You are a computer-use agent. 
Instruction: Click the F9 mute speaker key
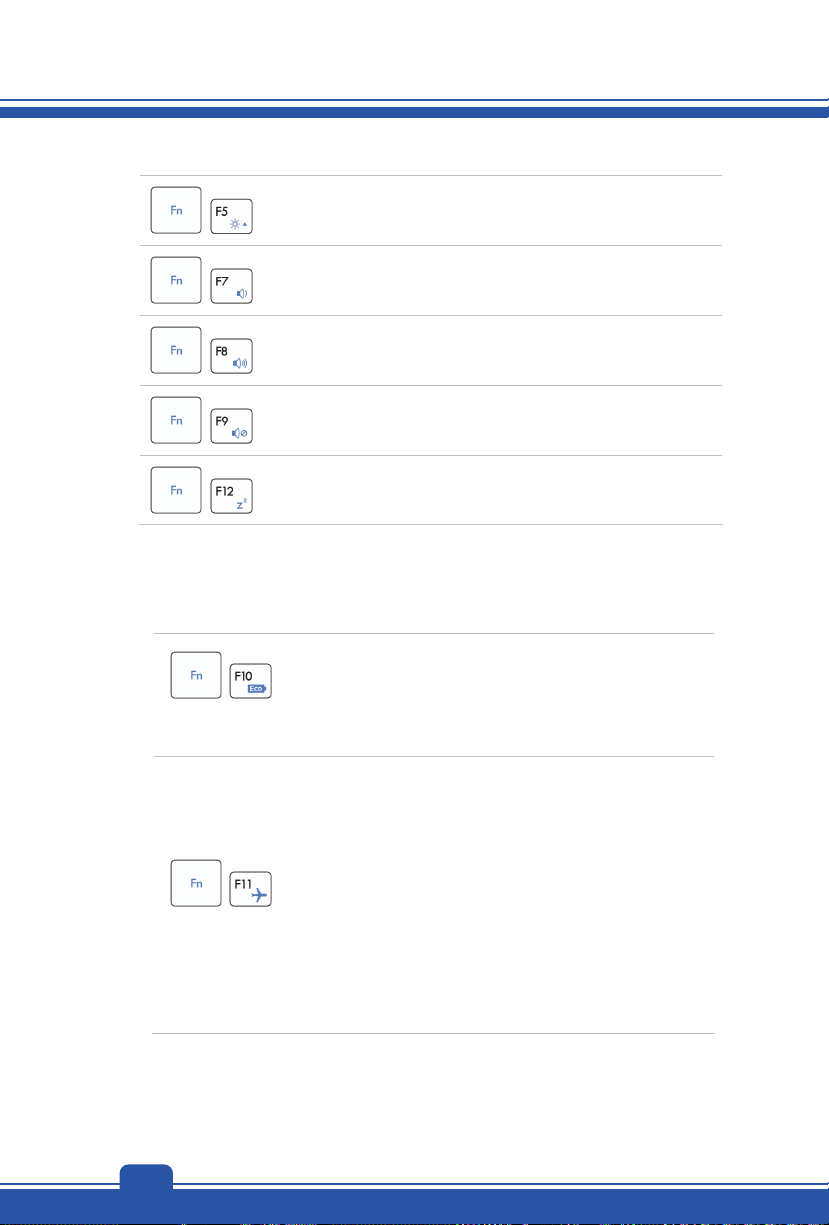click(x=232, y=426)
